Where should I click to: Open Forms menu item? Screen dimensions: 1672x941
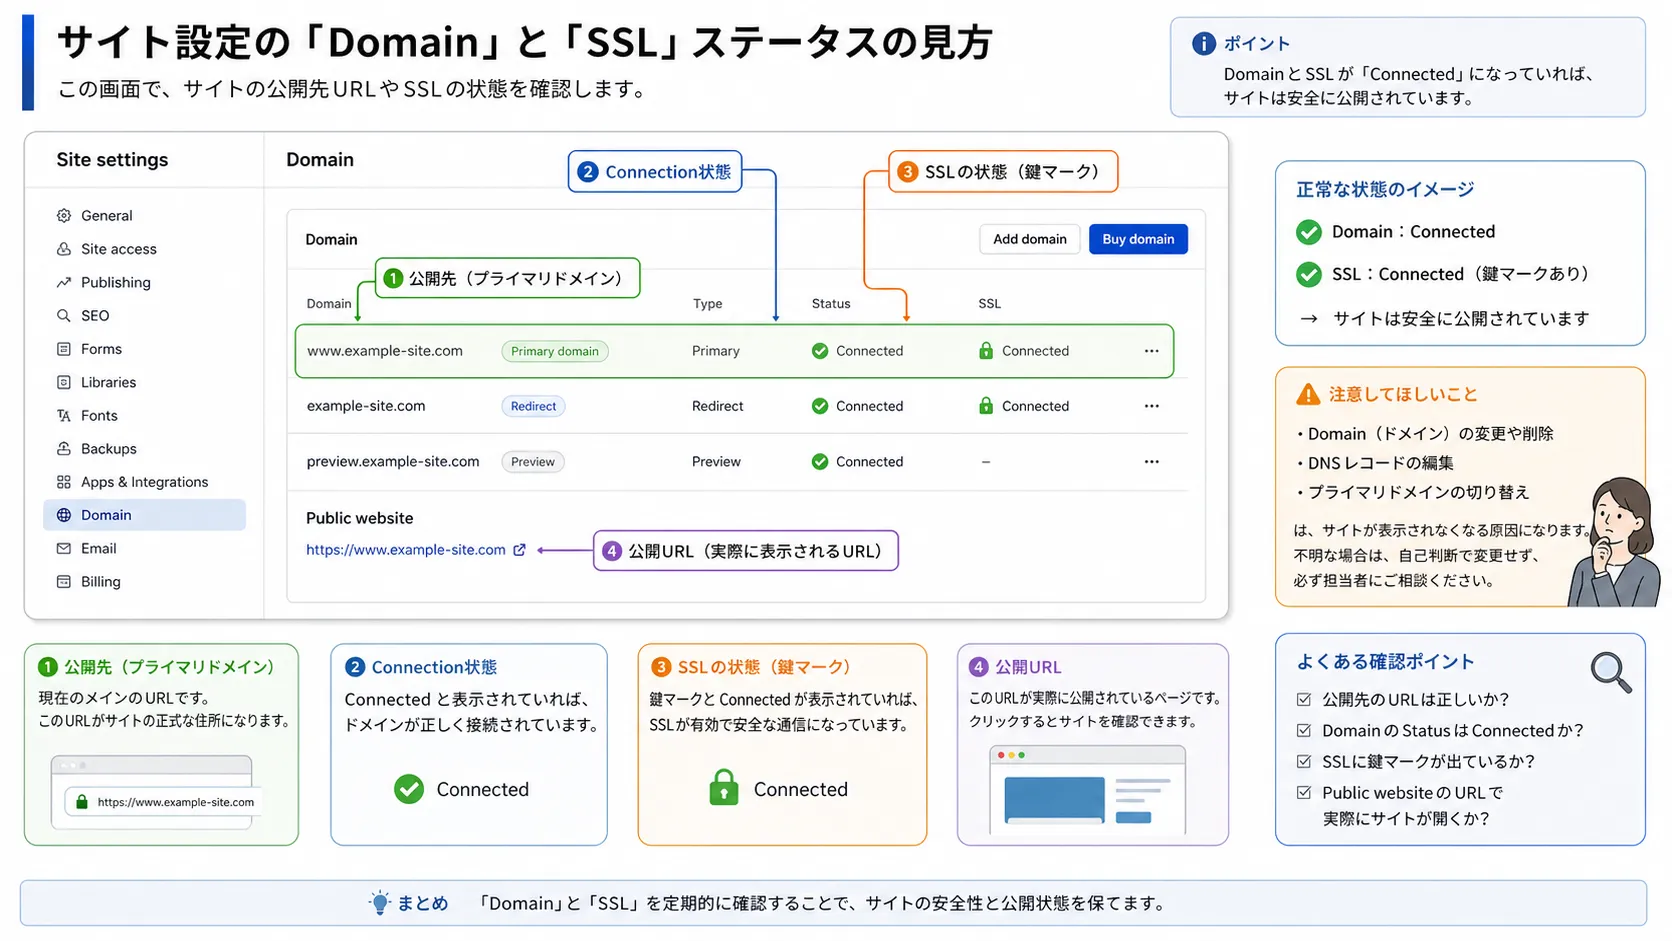click(x=145, y=349)
